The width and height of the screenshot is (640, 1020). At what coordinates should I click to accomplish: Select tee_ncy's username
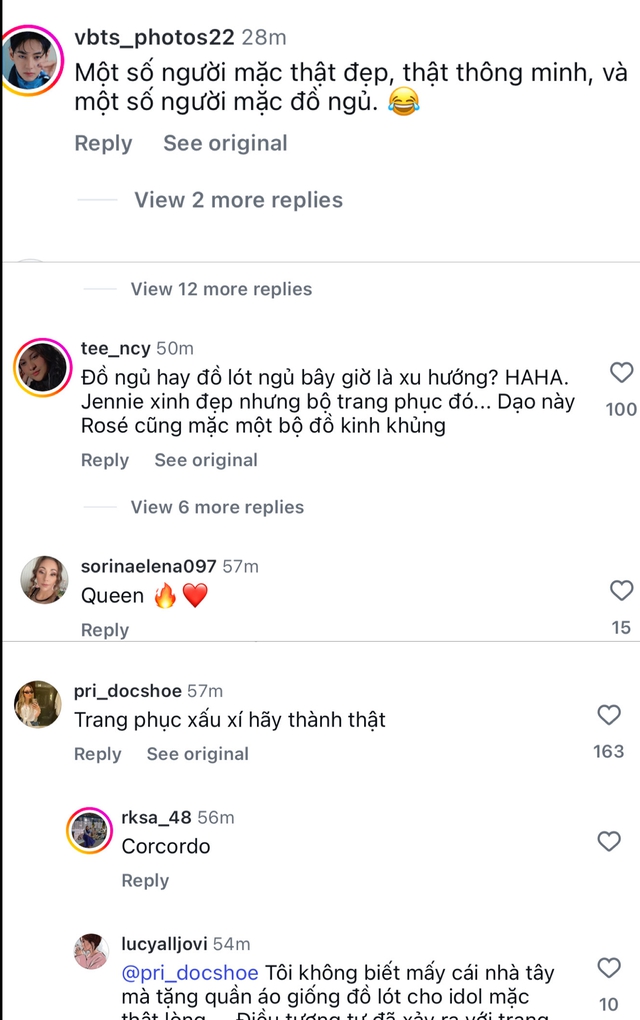point(115,348)
